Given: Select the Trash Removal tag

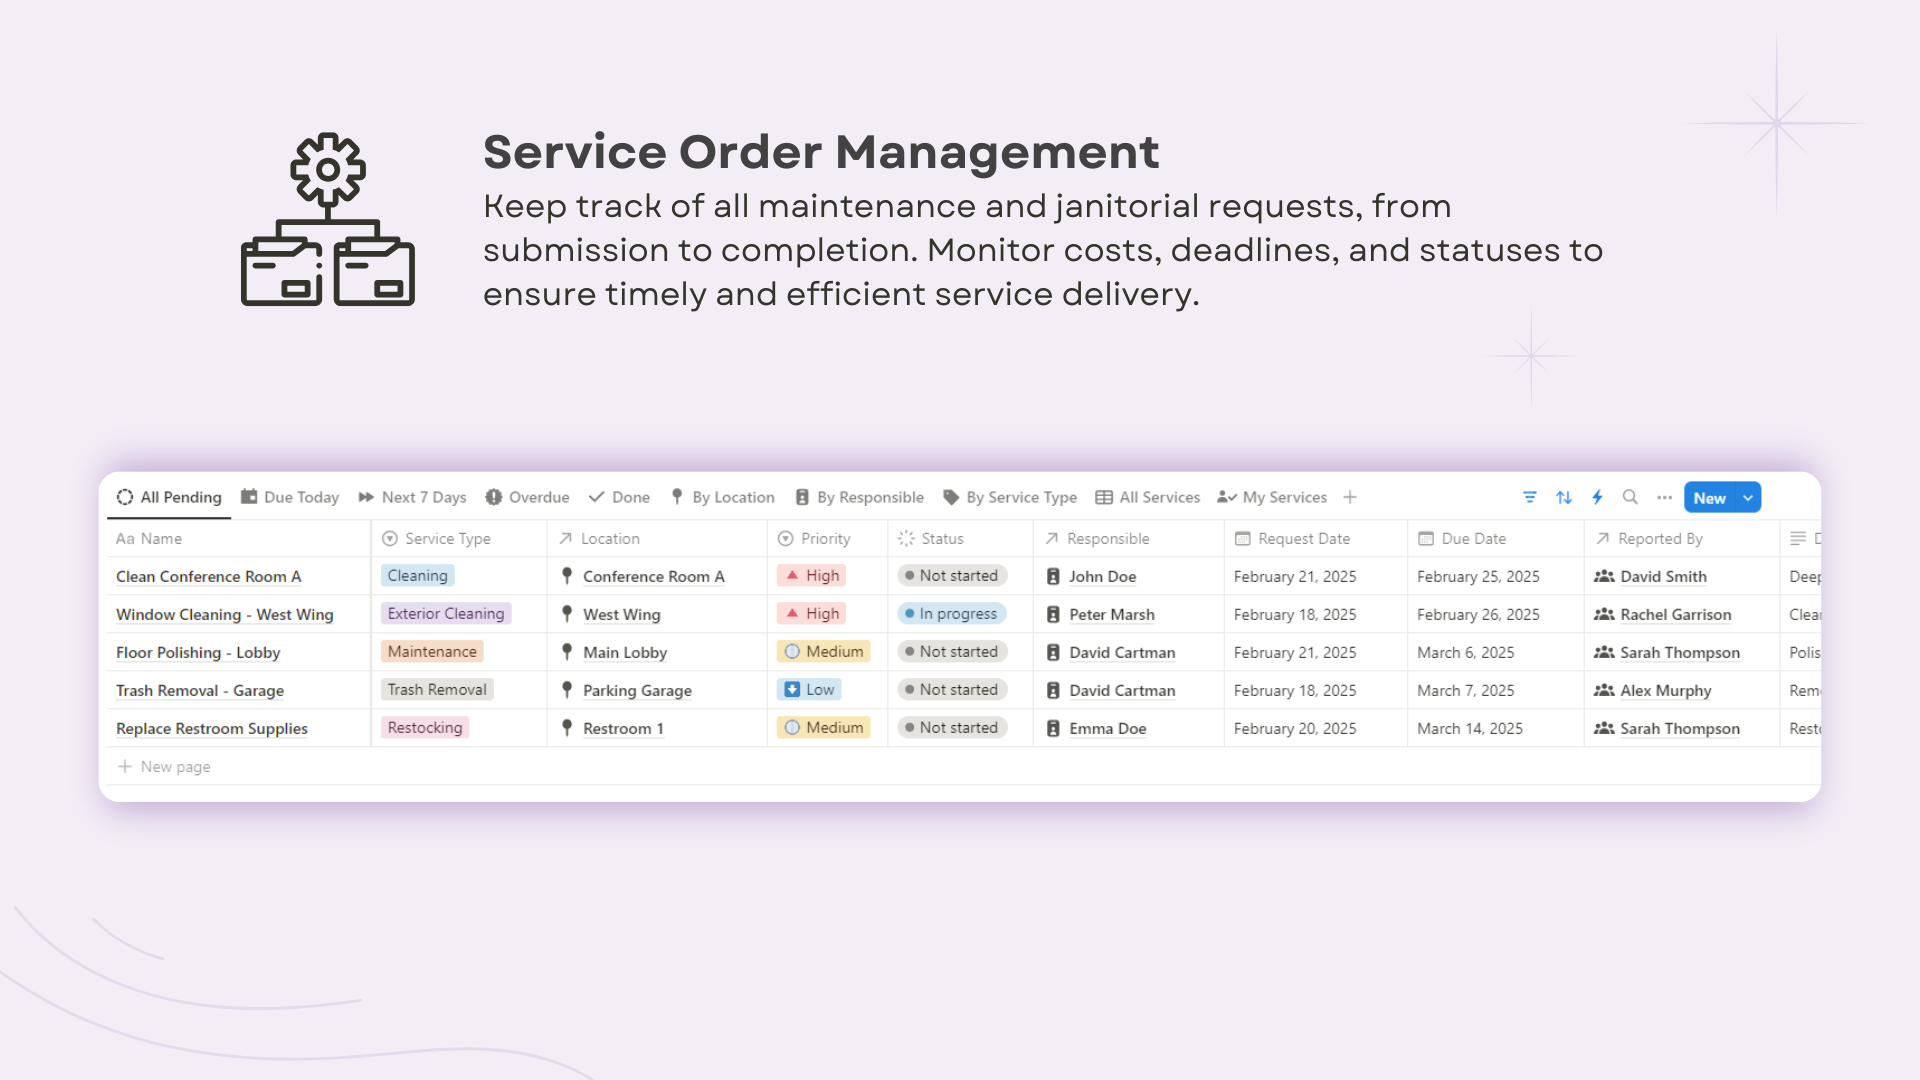Looking at the screenshot, I should point(437,689).
